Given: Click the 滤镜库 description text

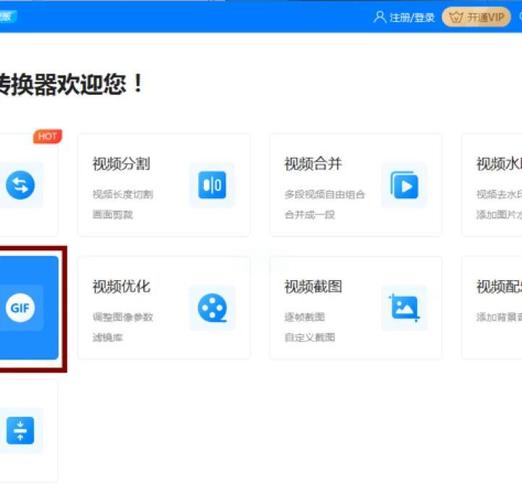Looking at the screenshot, I should (108, 337).
